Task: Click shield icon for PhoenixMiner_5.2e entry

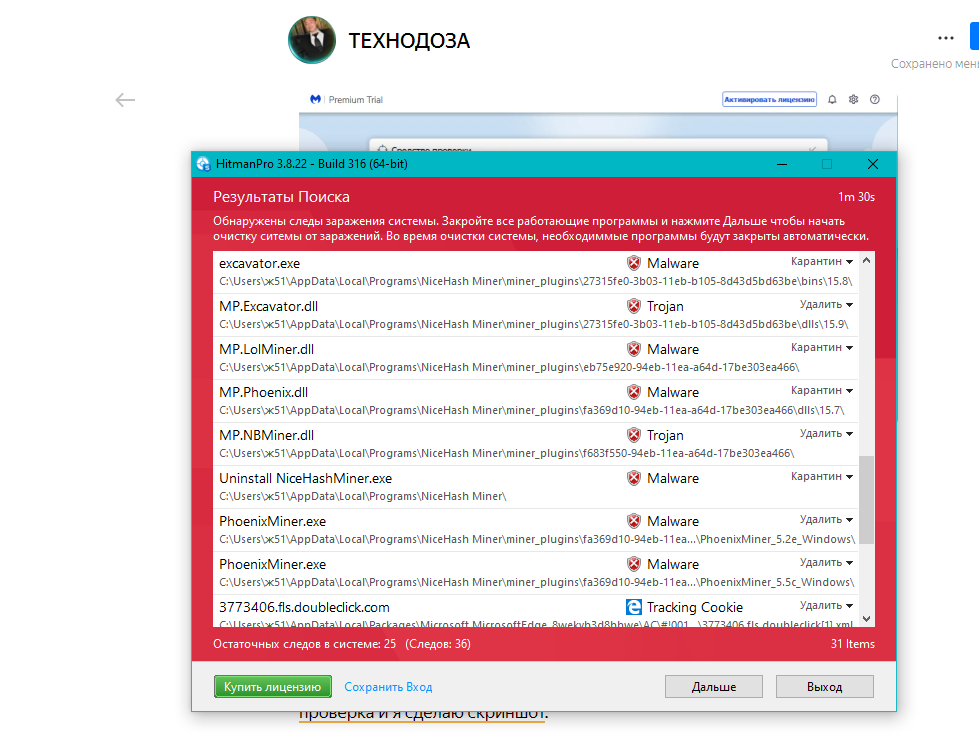Action: pyautogui.click(x=634, y=521)
